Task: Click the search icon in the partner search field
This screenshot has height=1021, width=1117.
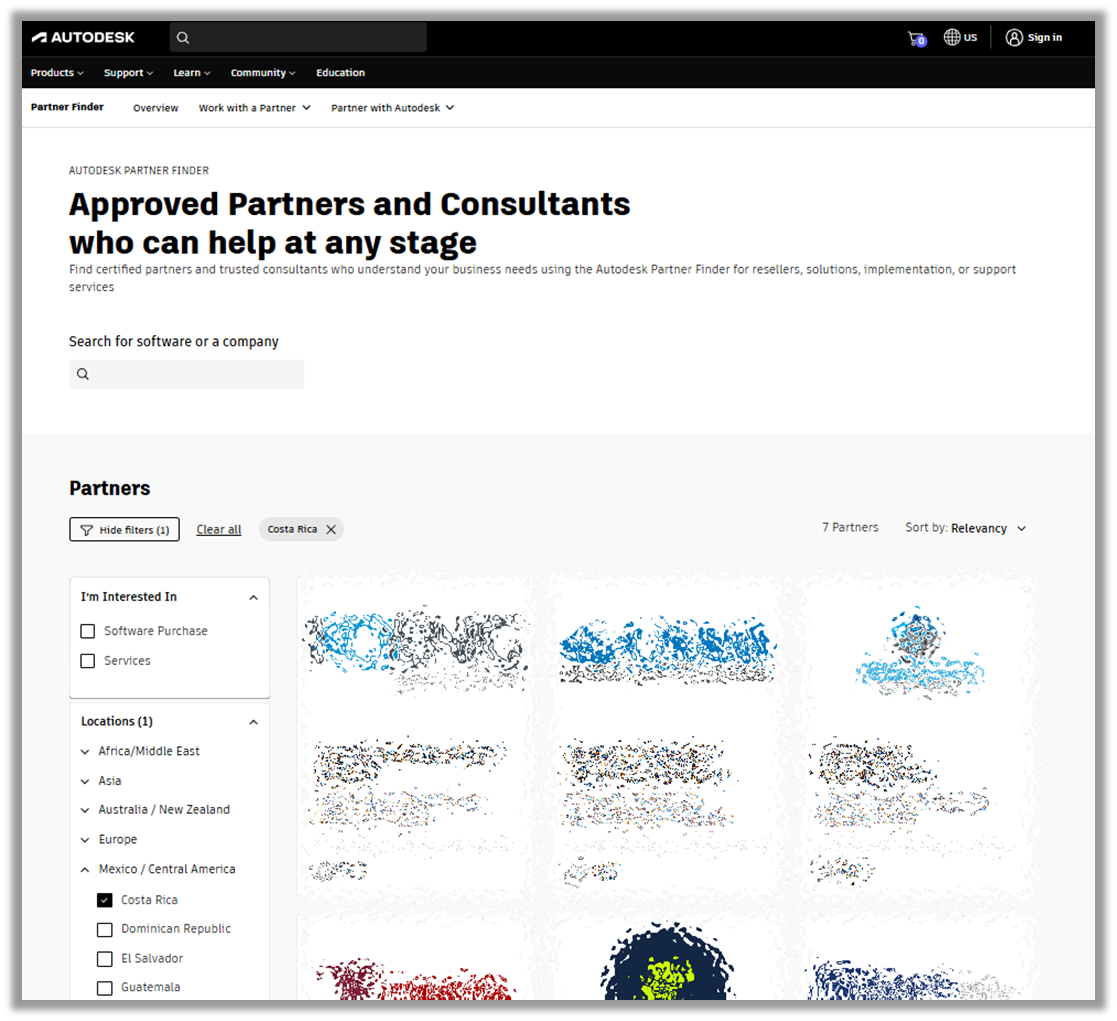Action: tap(83, 374)
